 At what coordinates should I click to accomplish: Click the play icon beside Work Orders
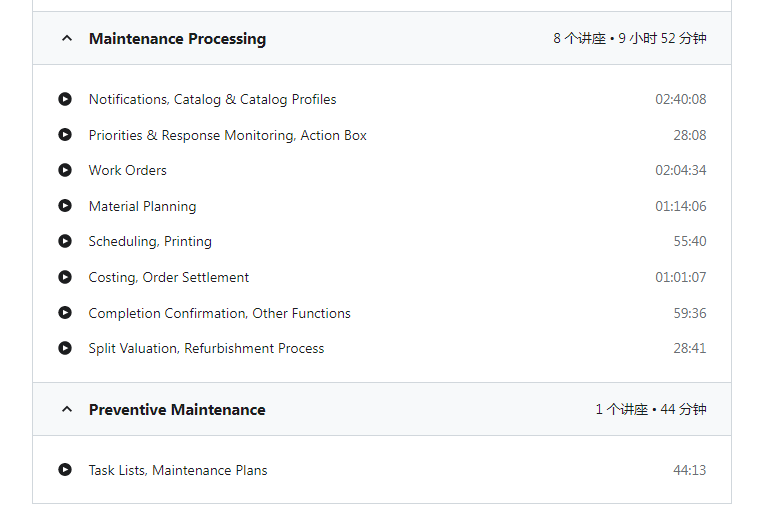[x=65, y=170]
